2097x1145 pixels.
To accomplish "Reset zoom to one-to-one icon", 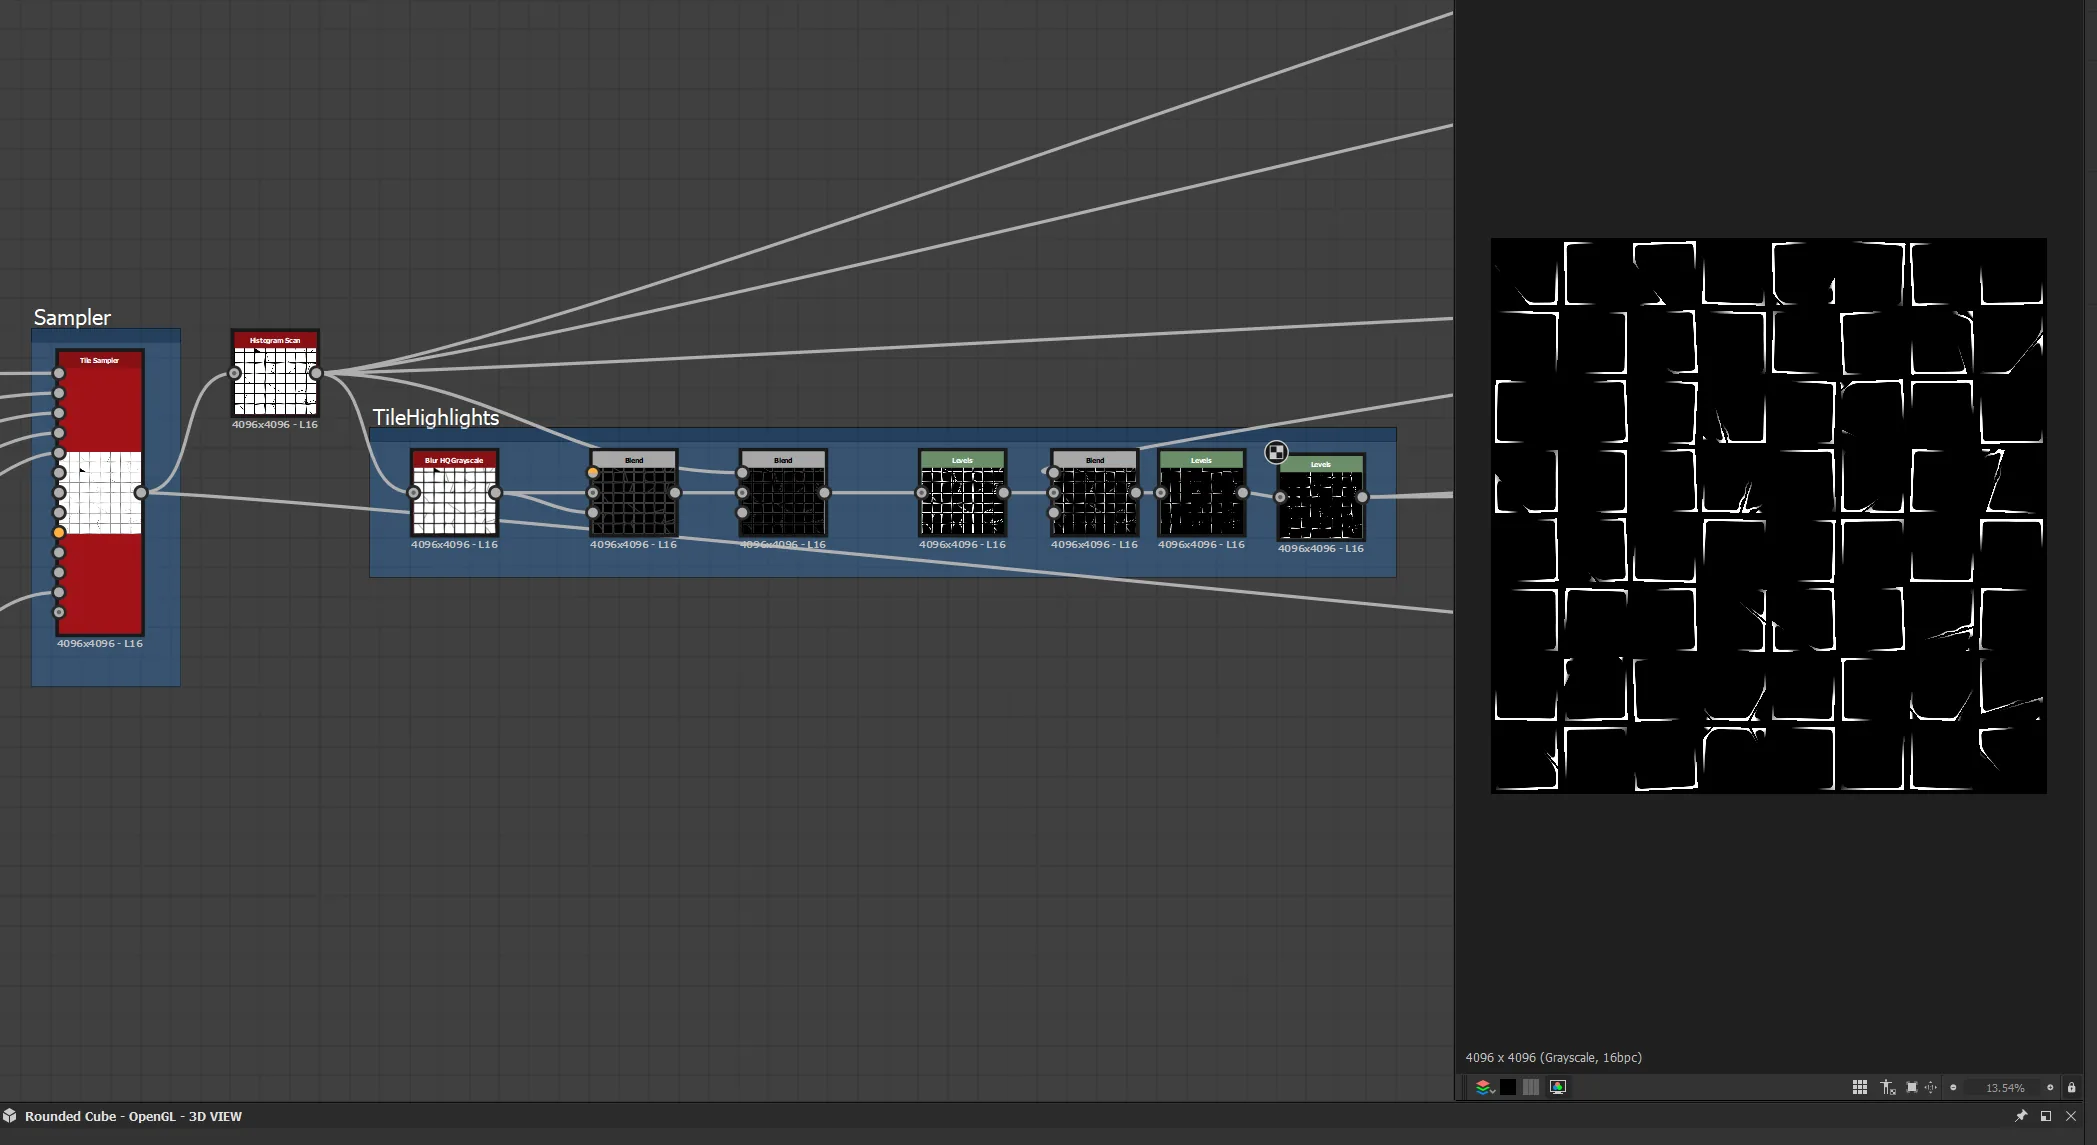I will click(x=1931, y=1087).
